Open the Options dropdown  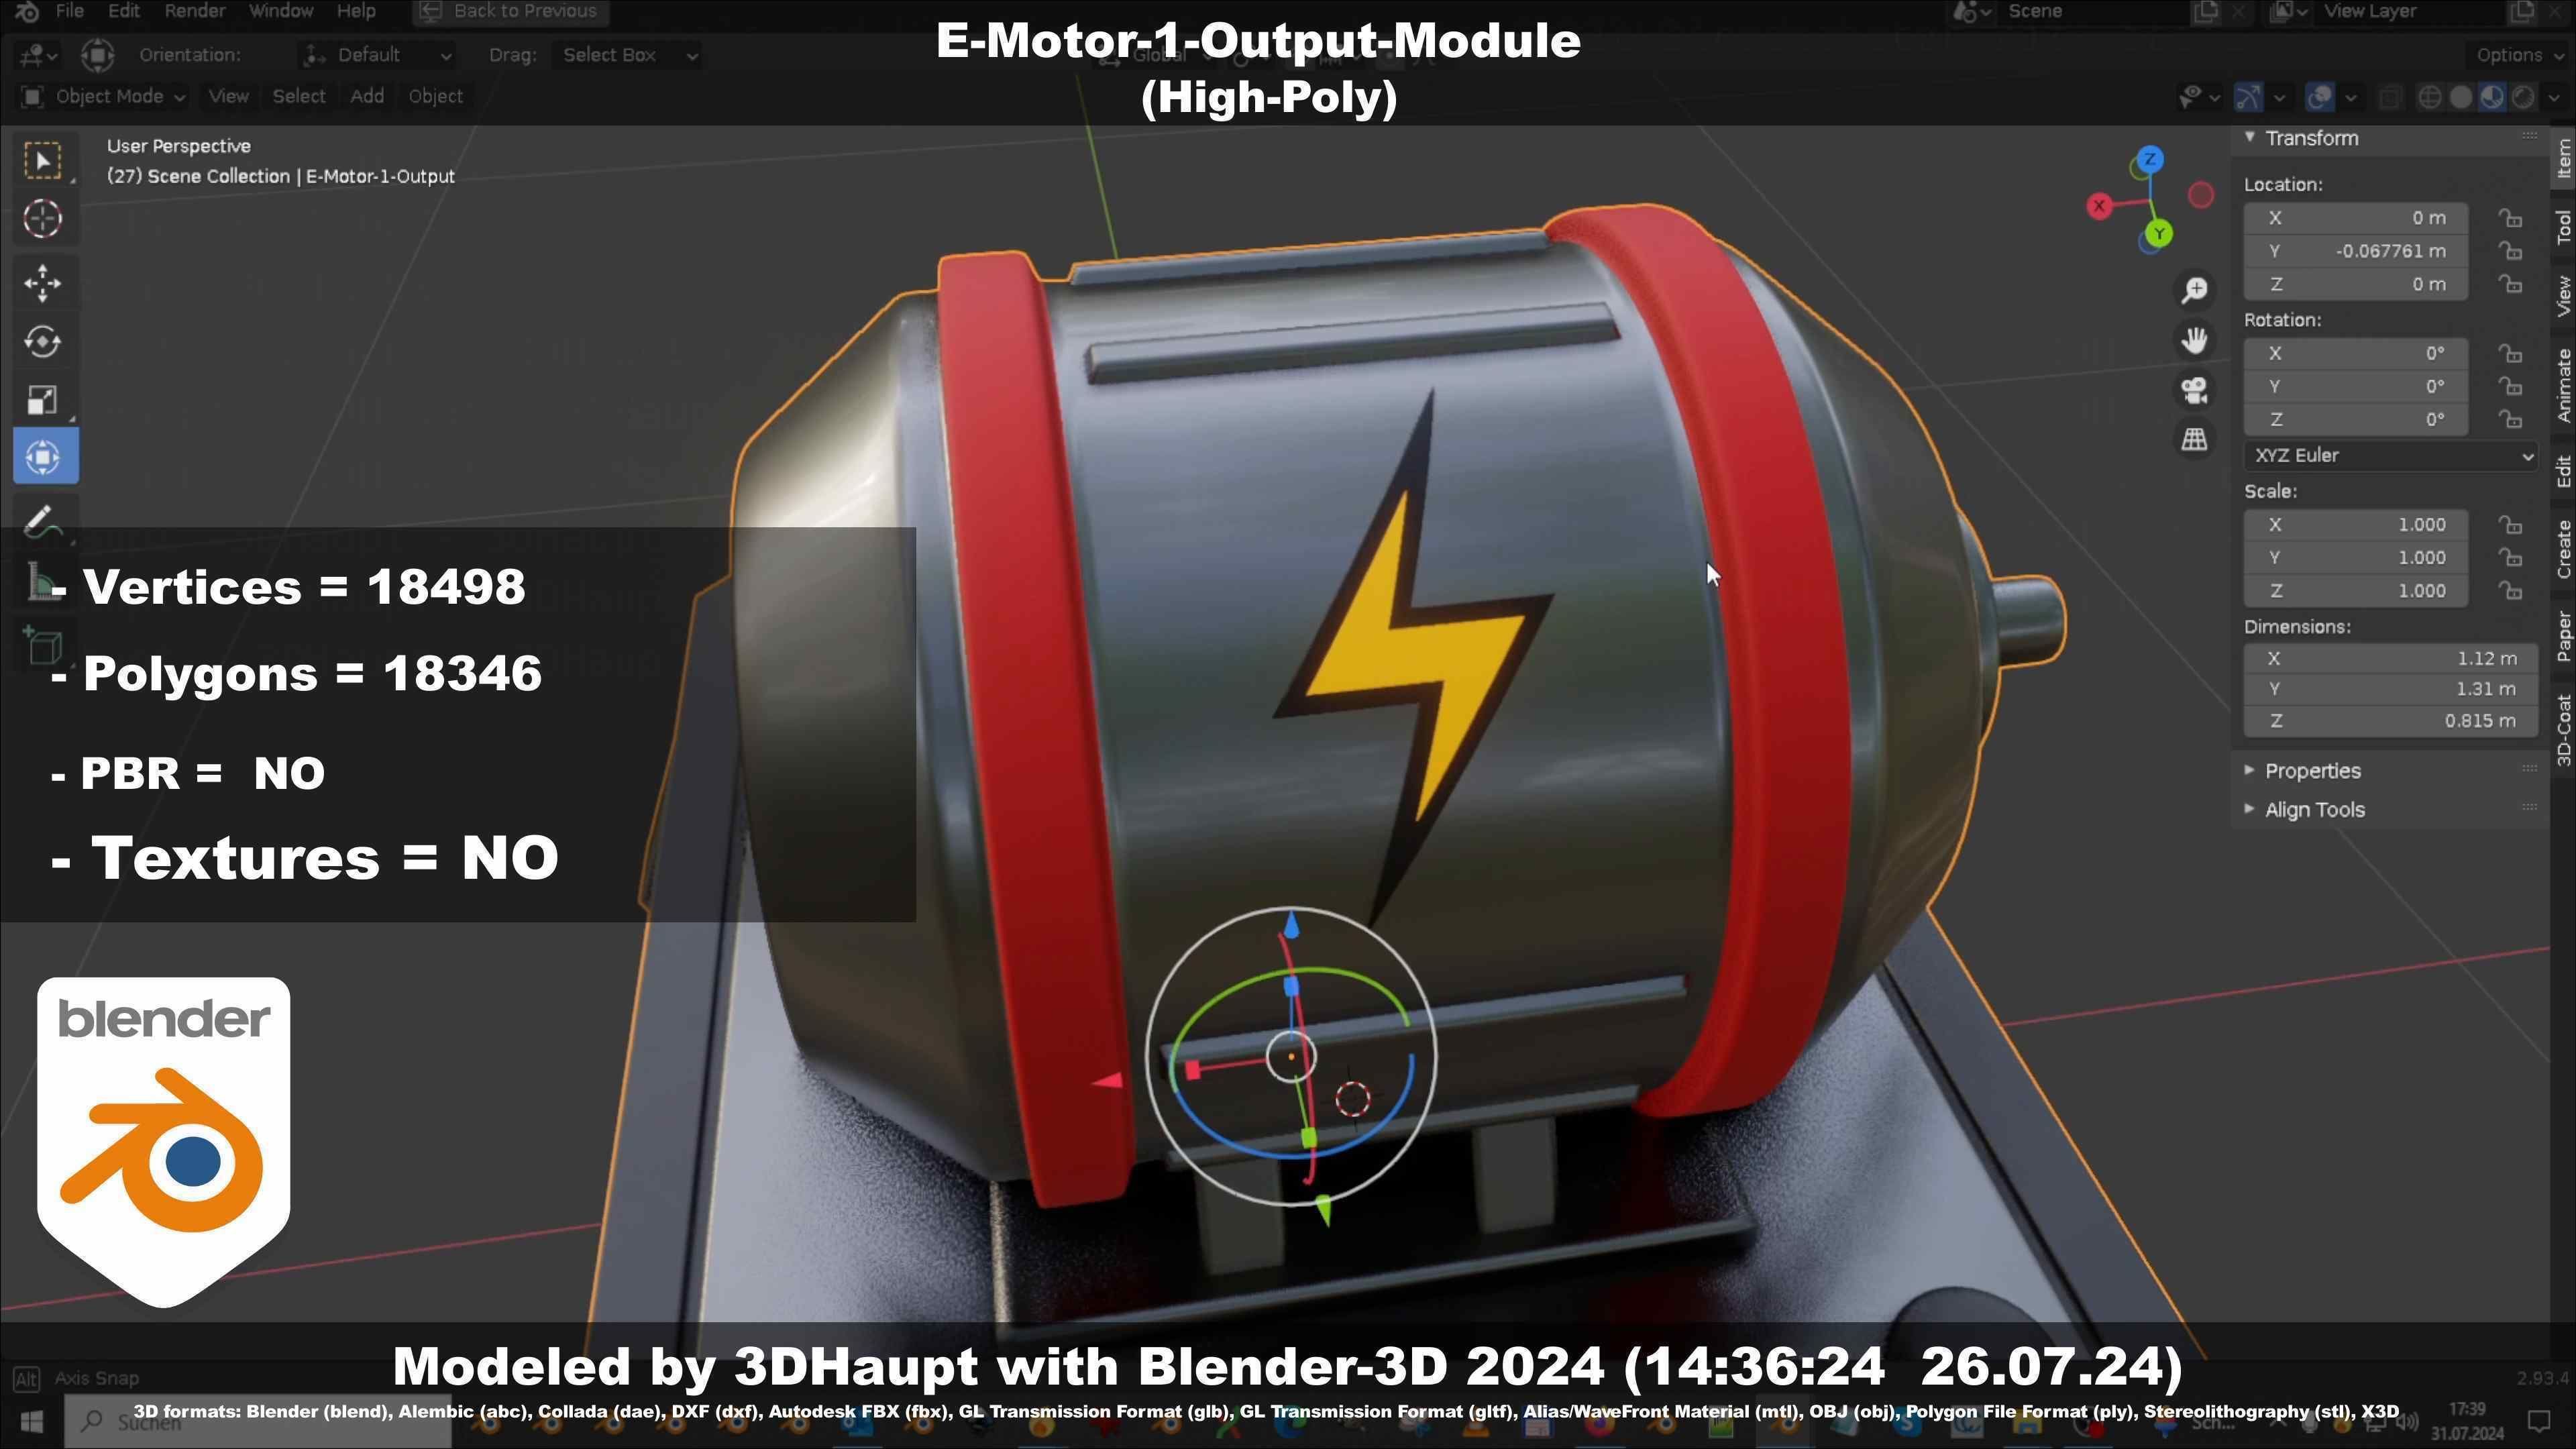2518,55
